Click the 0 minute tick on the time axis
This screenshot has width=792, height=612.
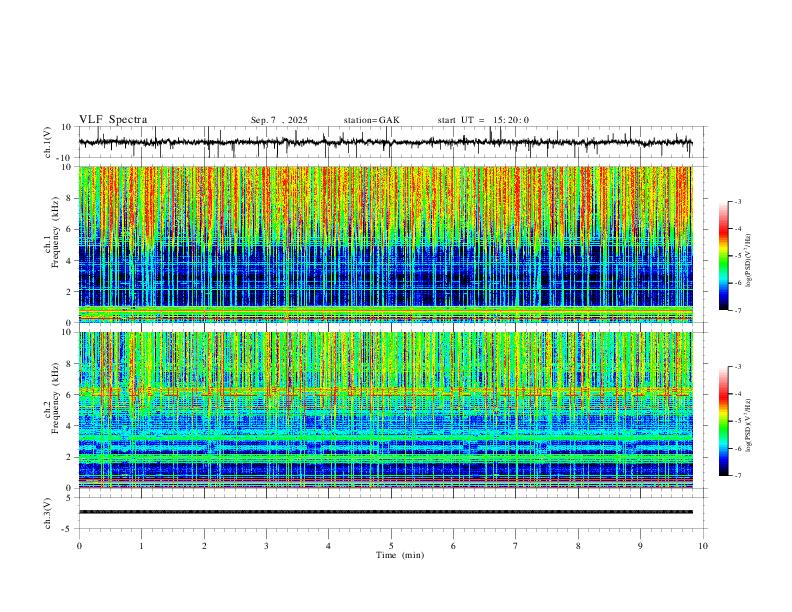tap(79, 546)
